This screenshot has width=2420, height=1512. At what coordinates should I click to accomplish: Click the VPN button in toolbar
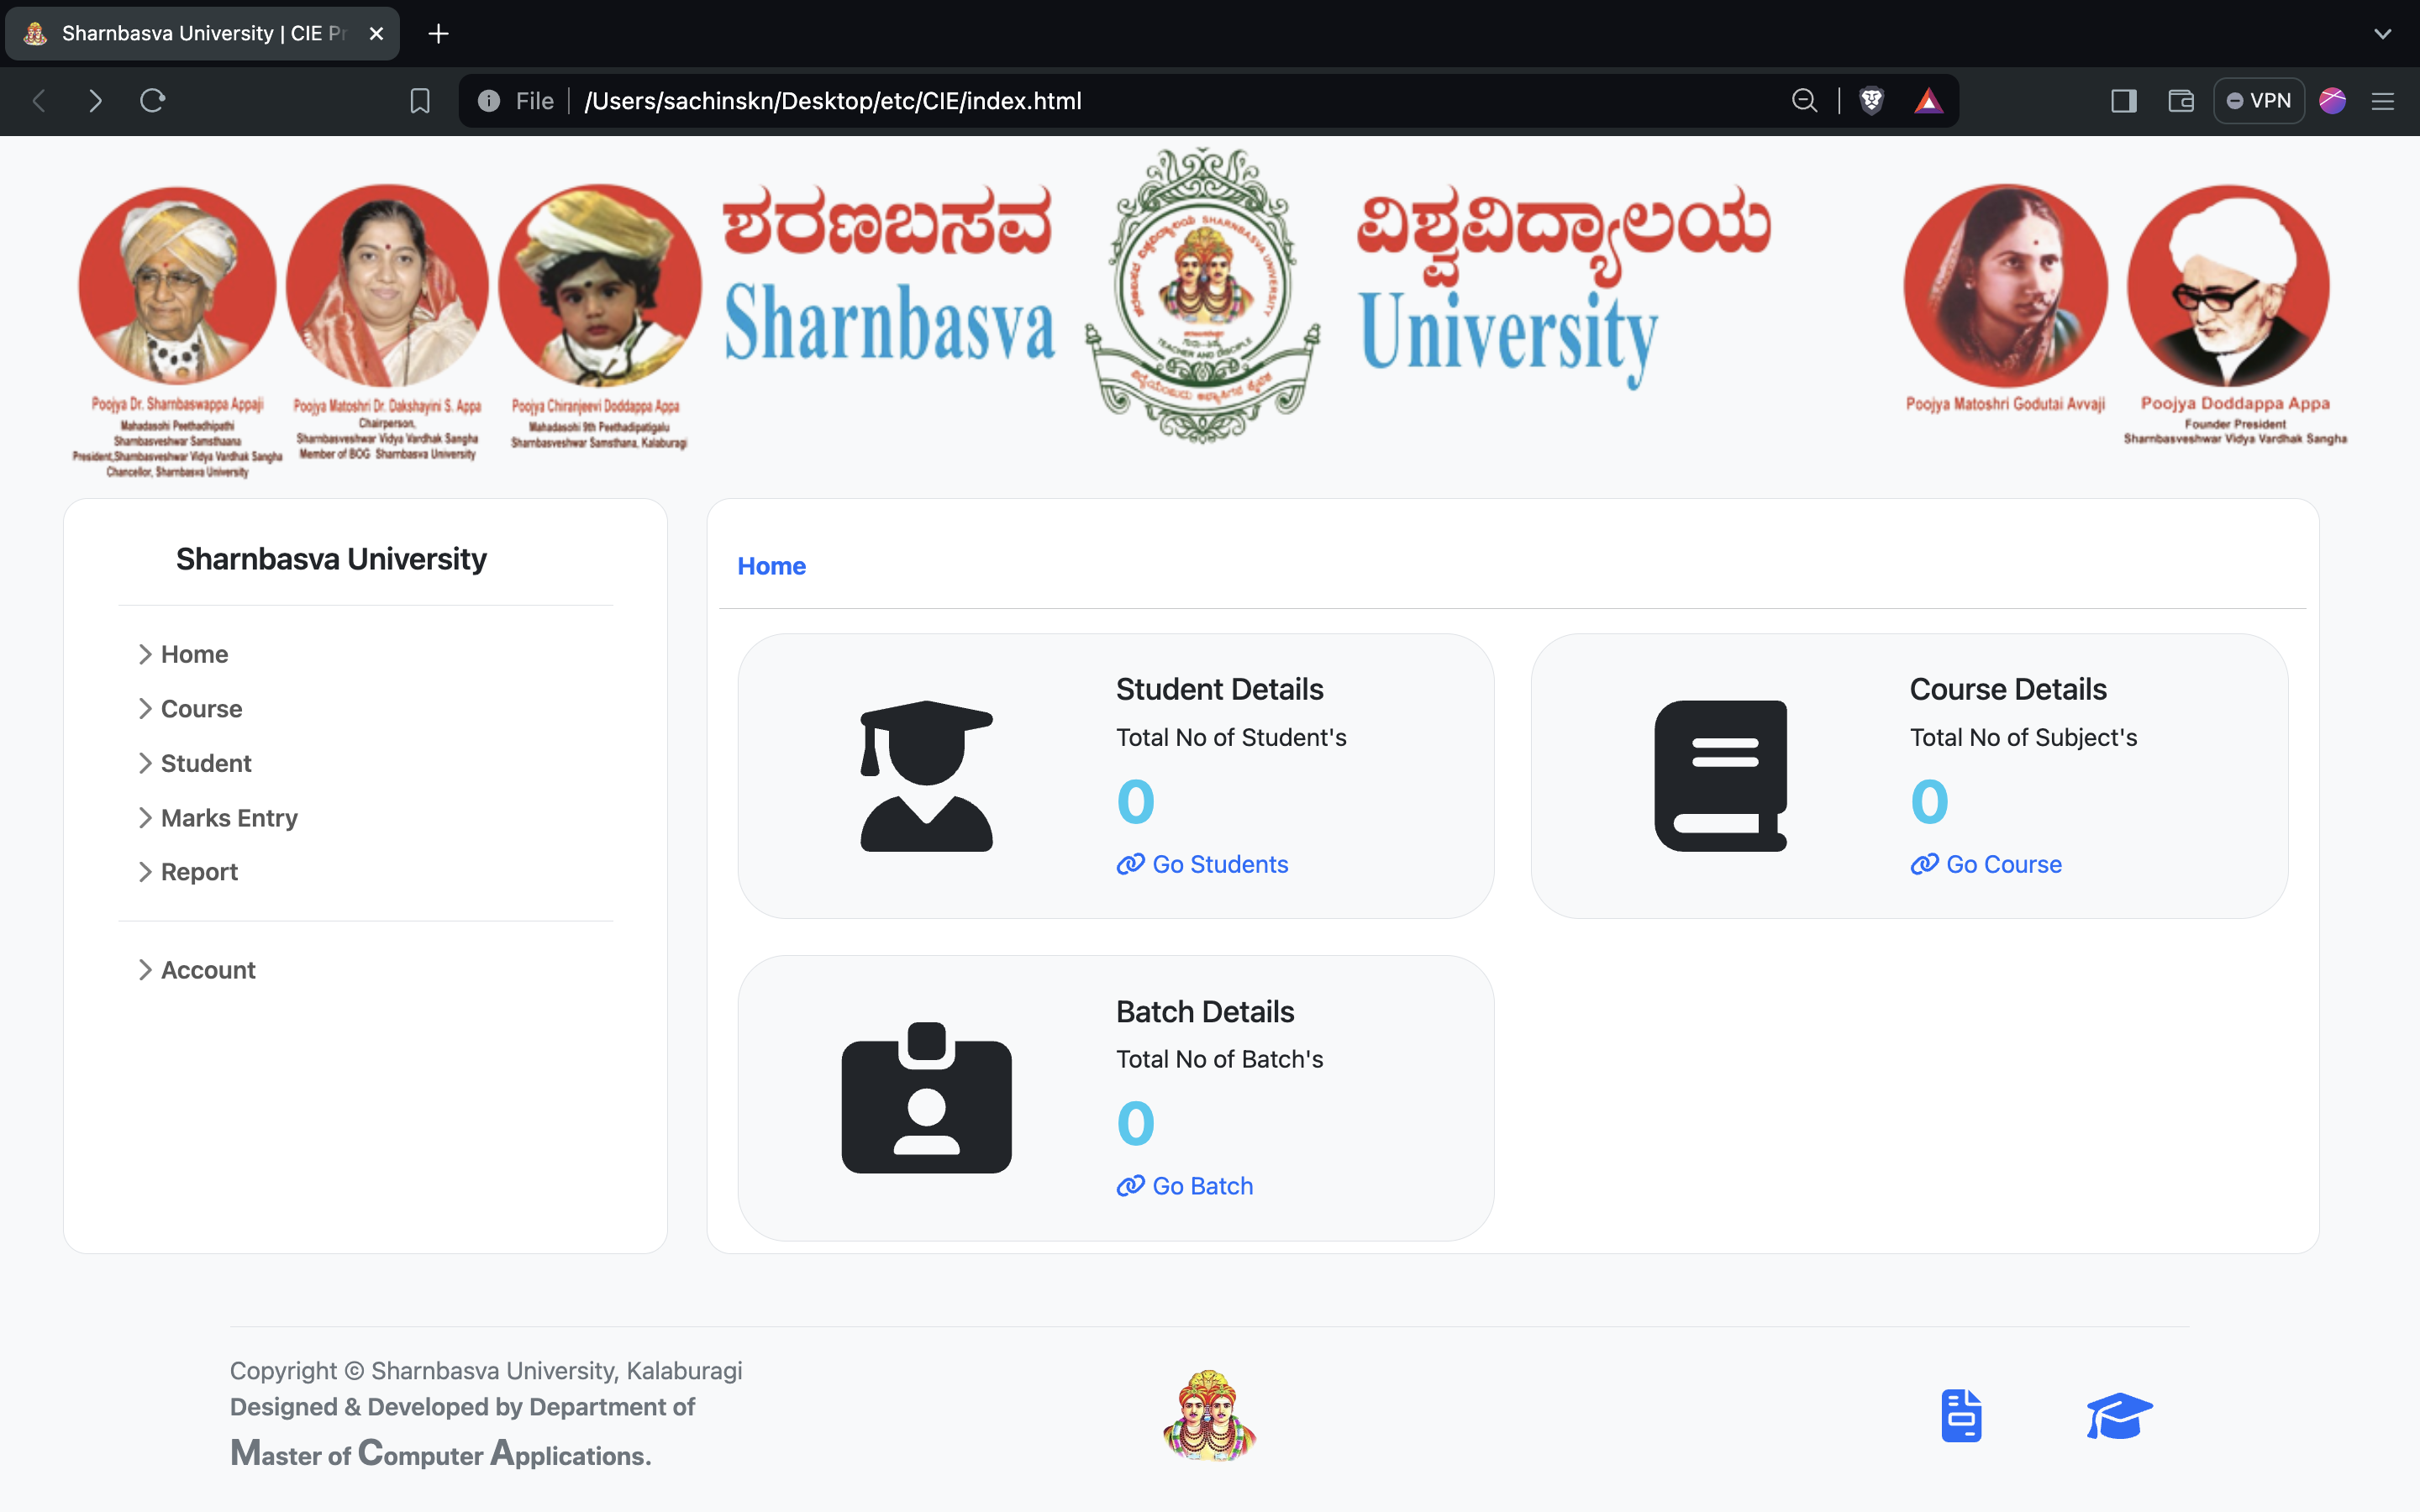point(2259,101)
